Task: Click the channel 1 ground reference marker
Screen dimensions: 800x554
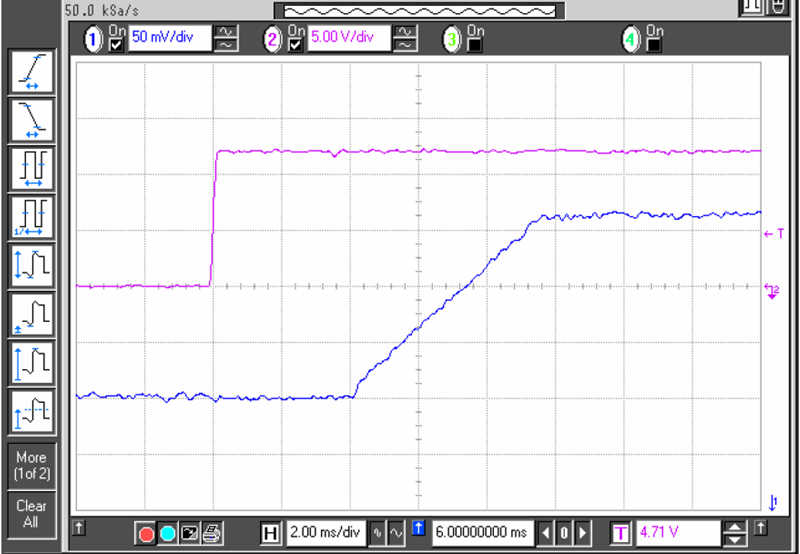Action: 773,502
